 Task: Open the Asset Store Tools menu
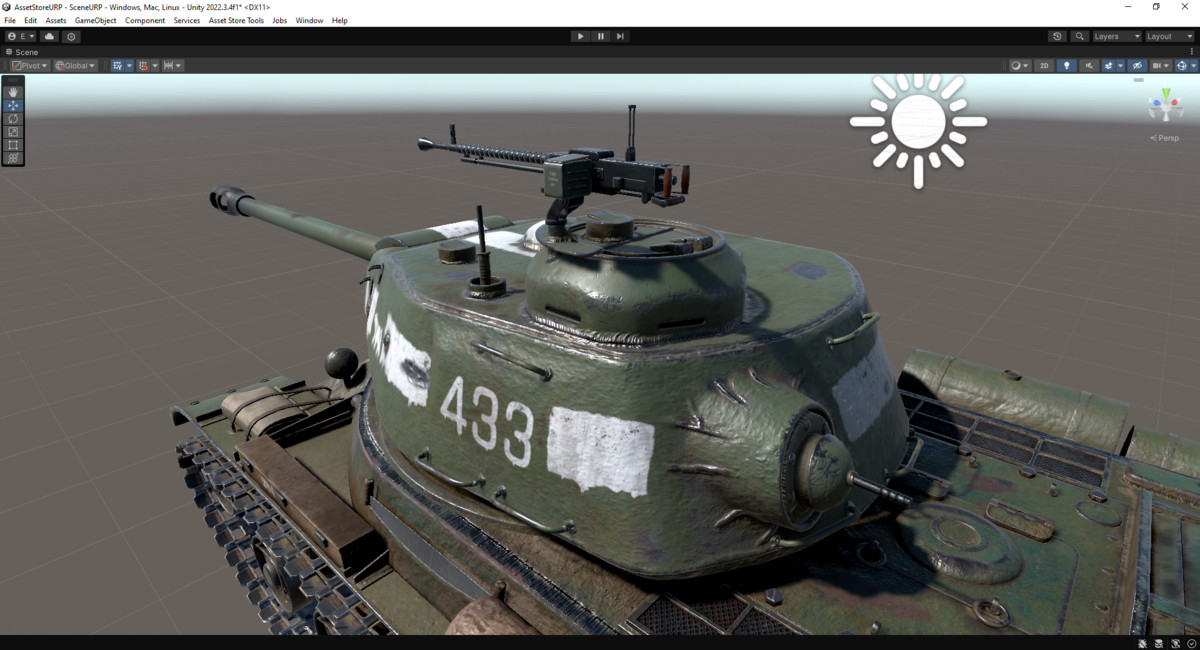(x=236, y=19)
